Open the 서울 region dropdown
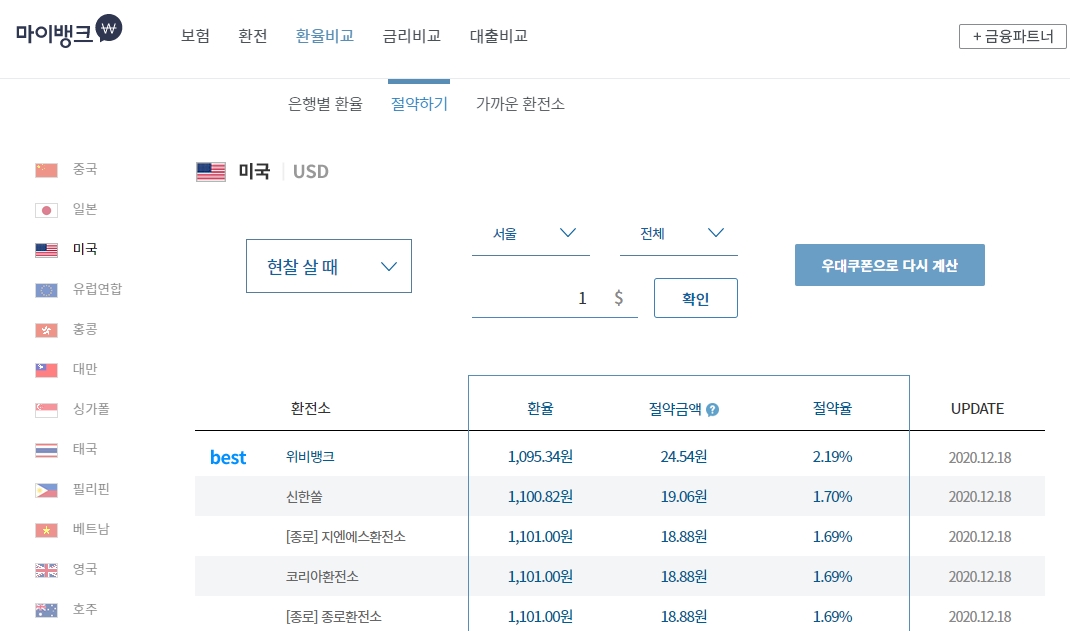The height and width of the screenshot is (631, 1070). coord(531,234)
